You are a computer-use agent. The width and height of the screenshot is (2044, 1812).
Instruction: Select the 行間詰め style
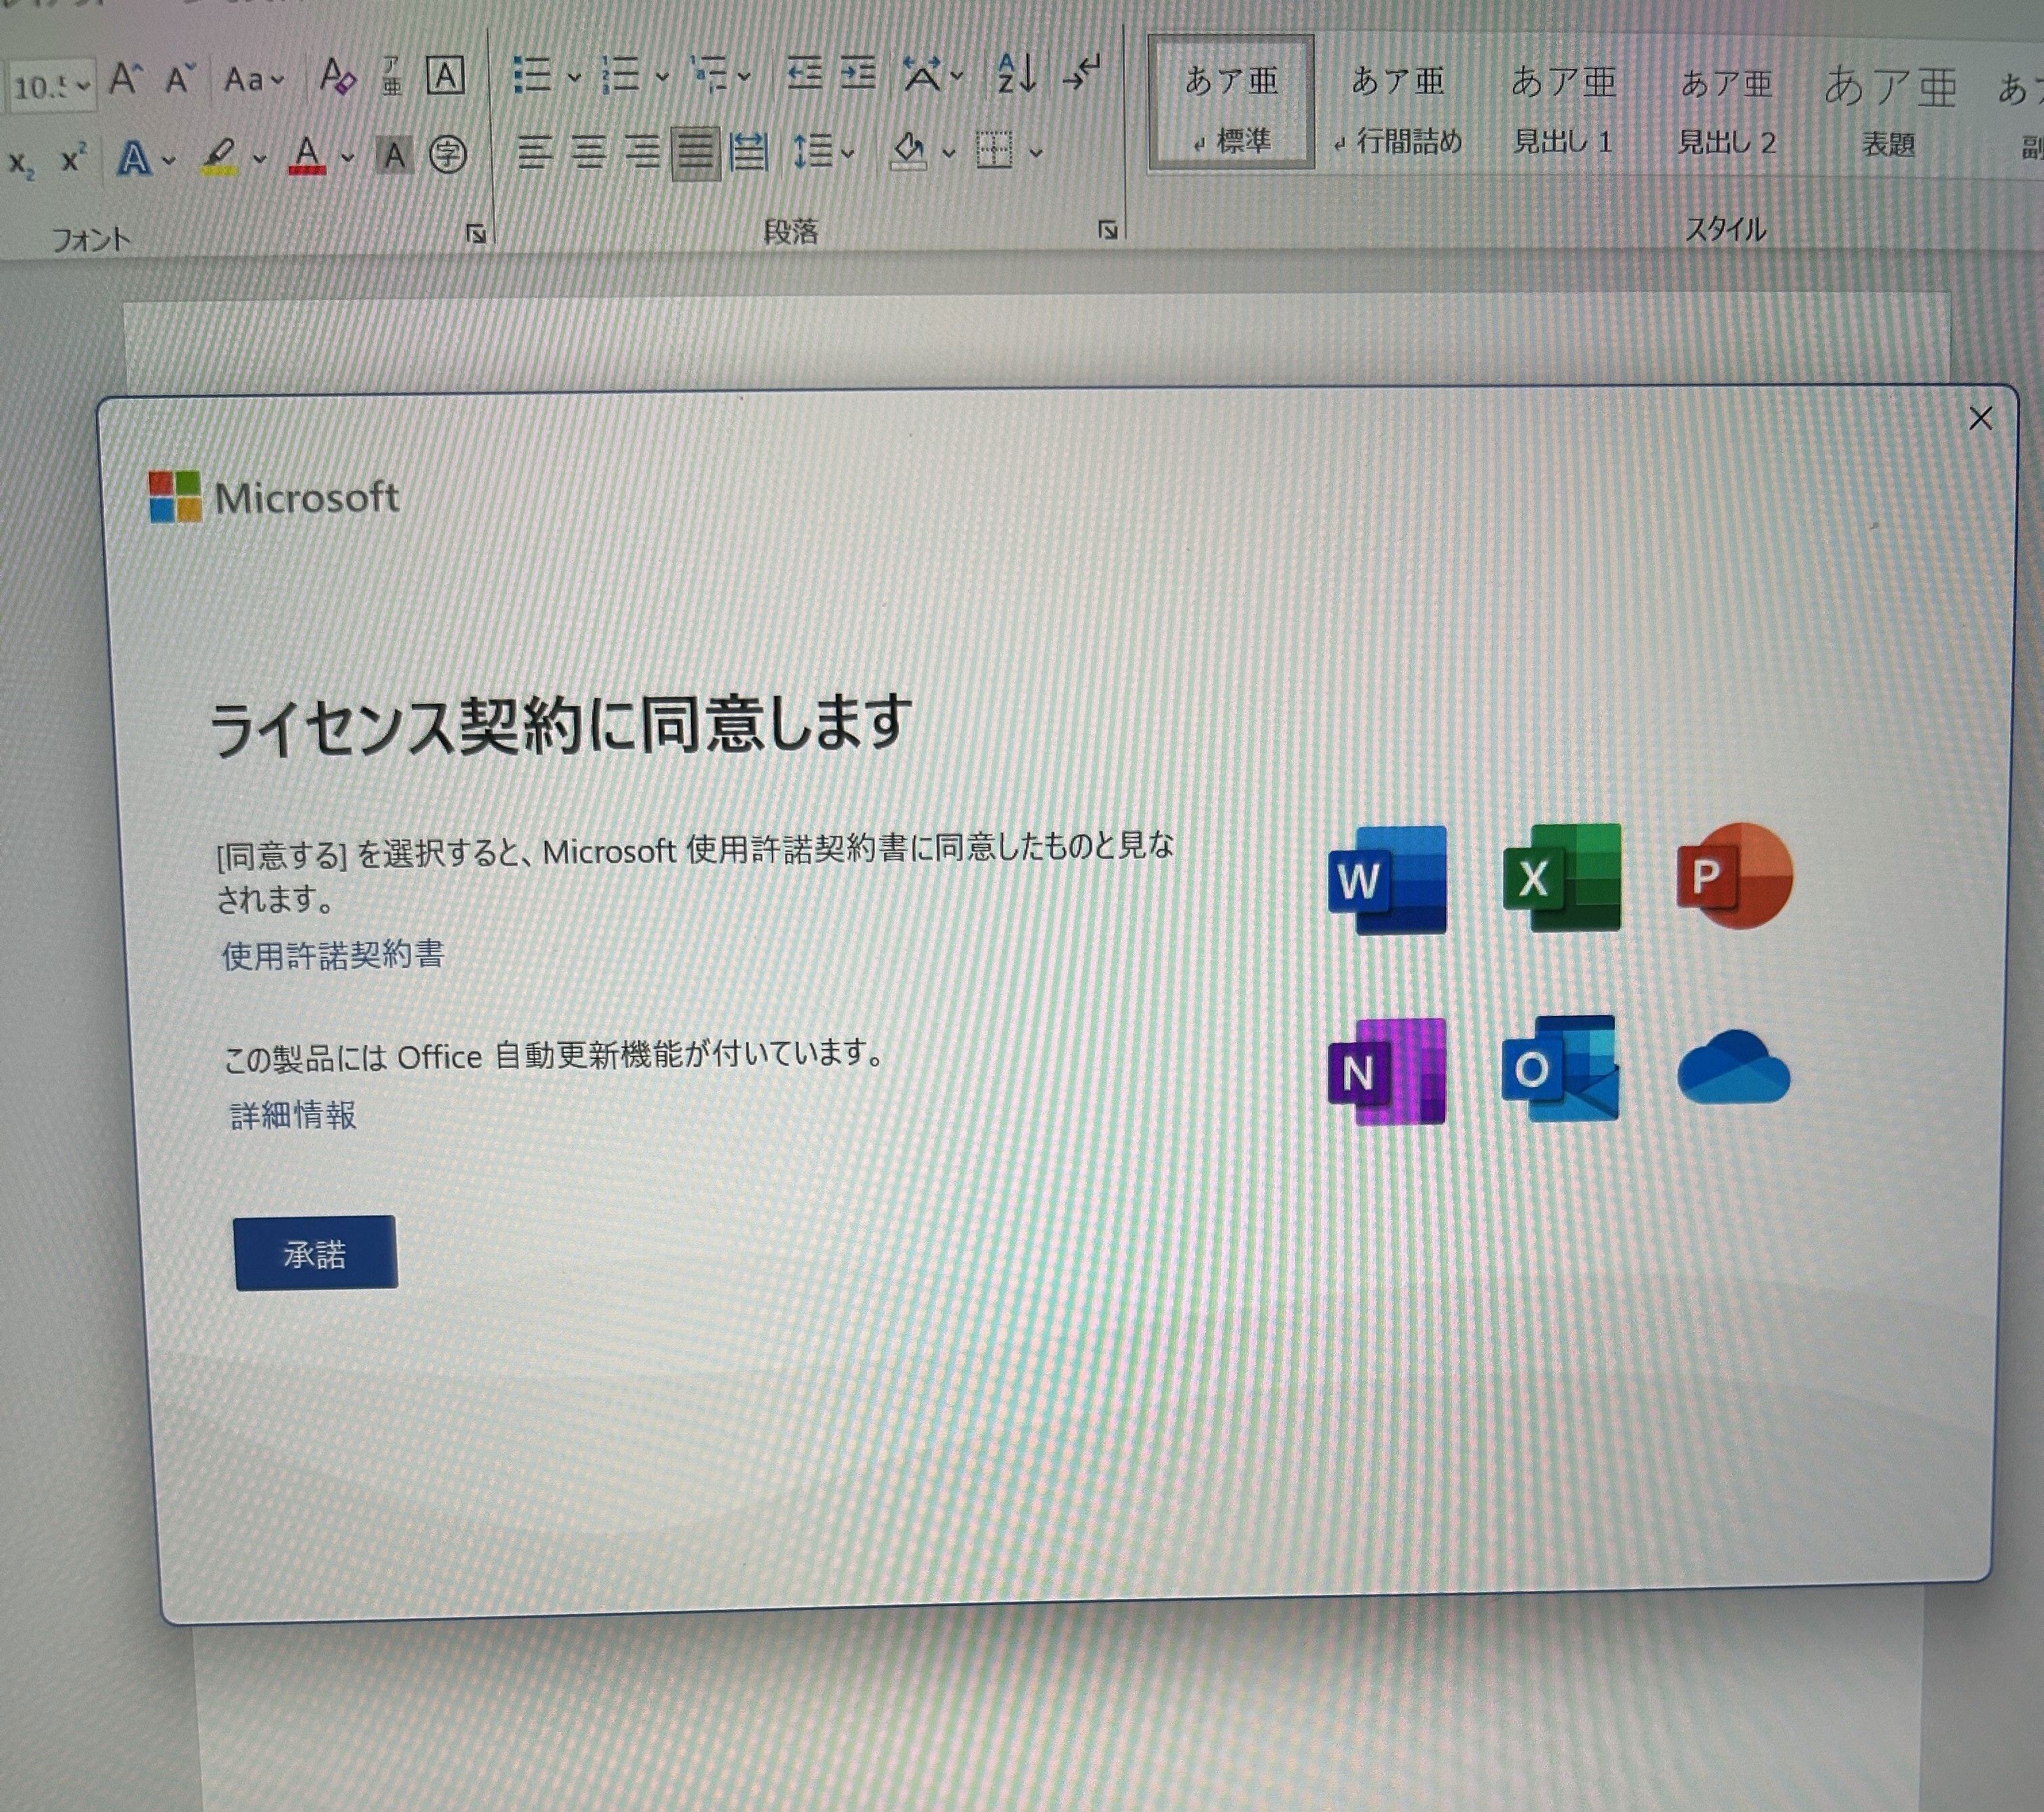click(1399, 107)
